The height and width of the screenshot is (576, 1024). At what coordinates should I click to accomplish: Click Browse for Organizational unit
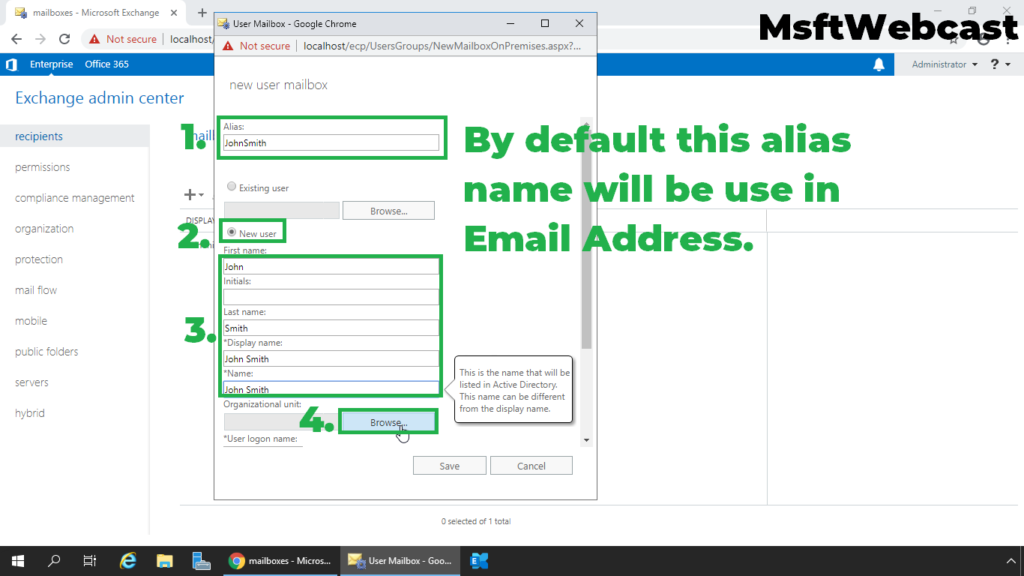coord(389,423)
